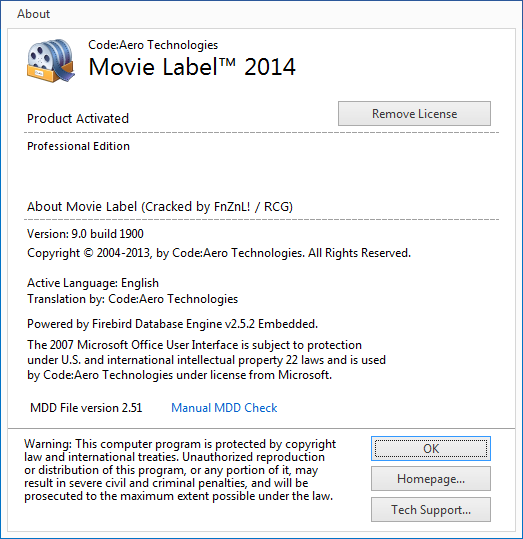Viewport: 523px width, 539px height.
Task: Click the About dialog title text
Action: click(x=33, y=14)
